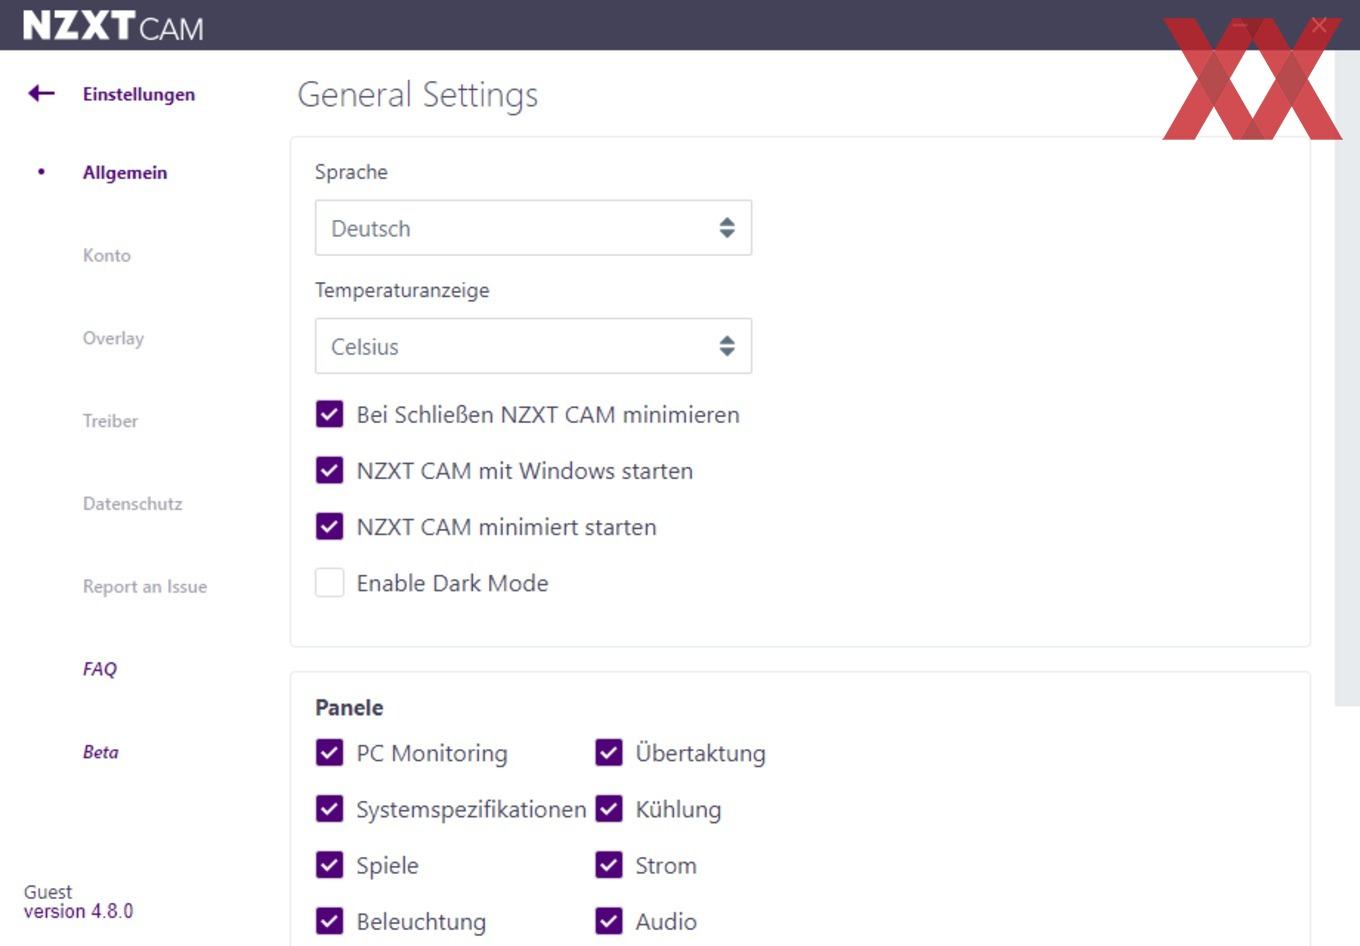Toggle the Spiele panel checkbox

click(329, 864)
